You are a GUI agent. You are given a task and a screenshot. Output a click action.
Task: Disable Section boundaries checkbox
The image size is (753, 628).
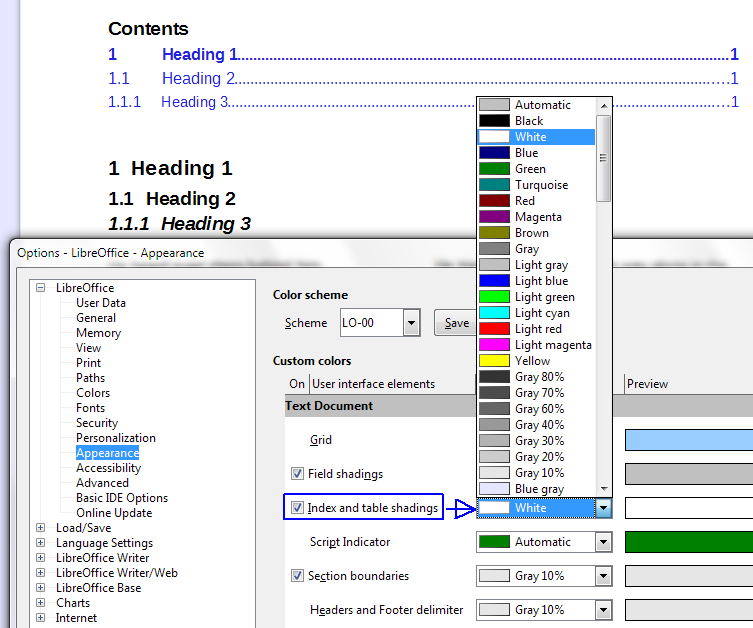297,576
